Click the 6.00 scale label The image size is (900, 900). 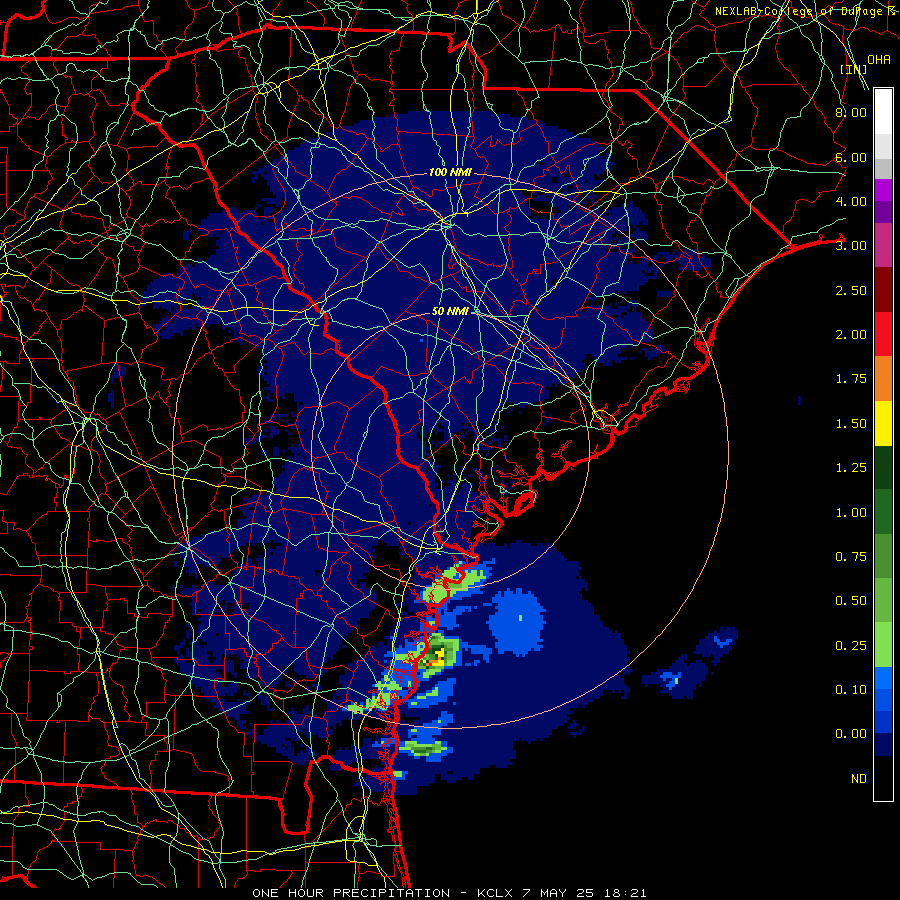(x=851, y=157)
